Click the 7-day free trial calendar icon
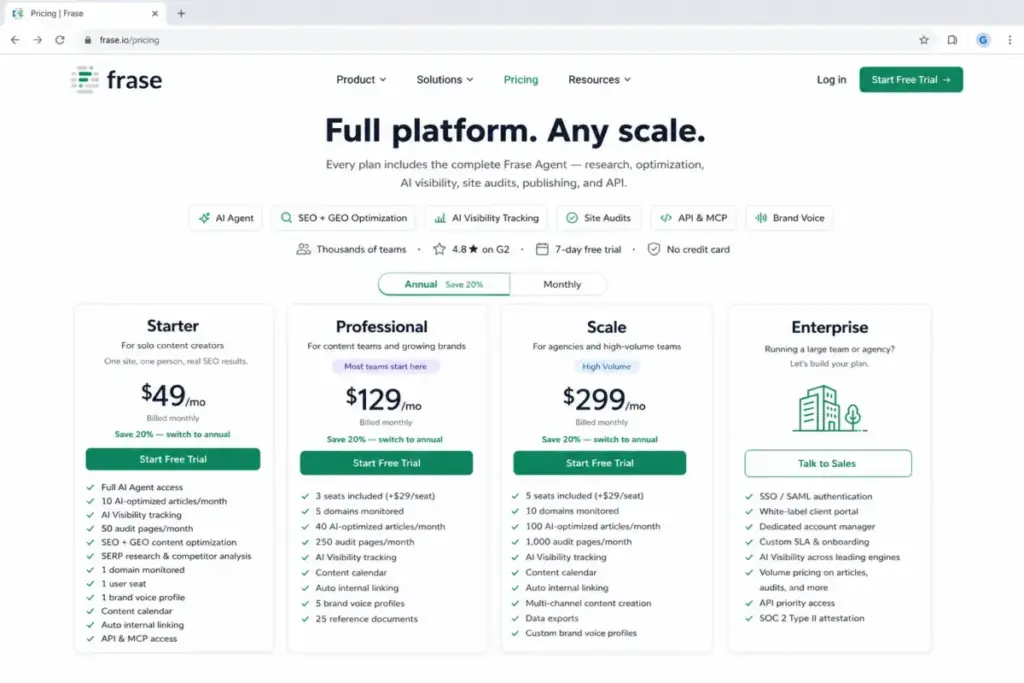Viewport: 1024px width, 683px height. (x=542, y=249)
